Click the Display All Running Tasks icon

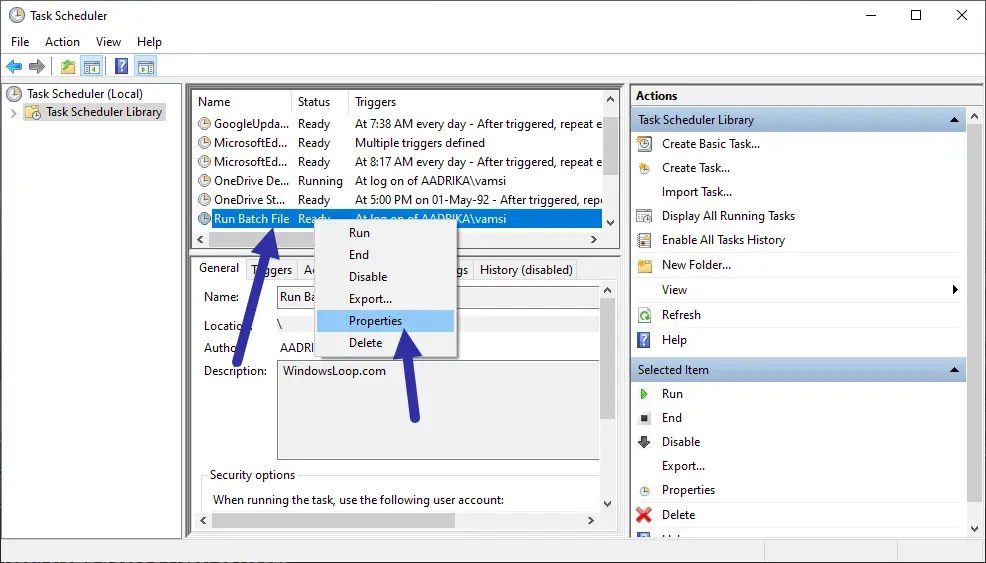click(645, 216)
